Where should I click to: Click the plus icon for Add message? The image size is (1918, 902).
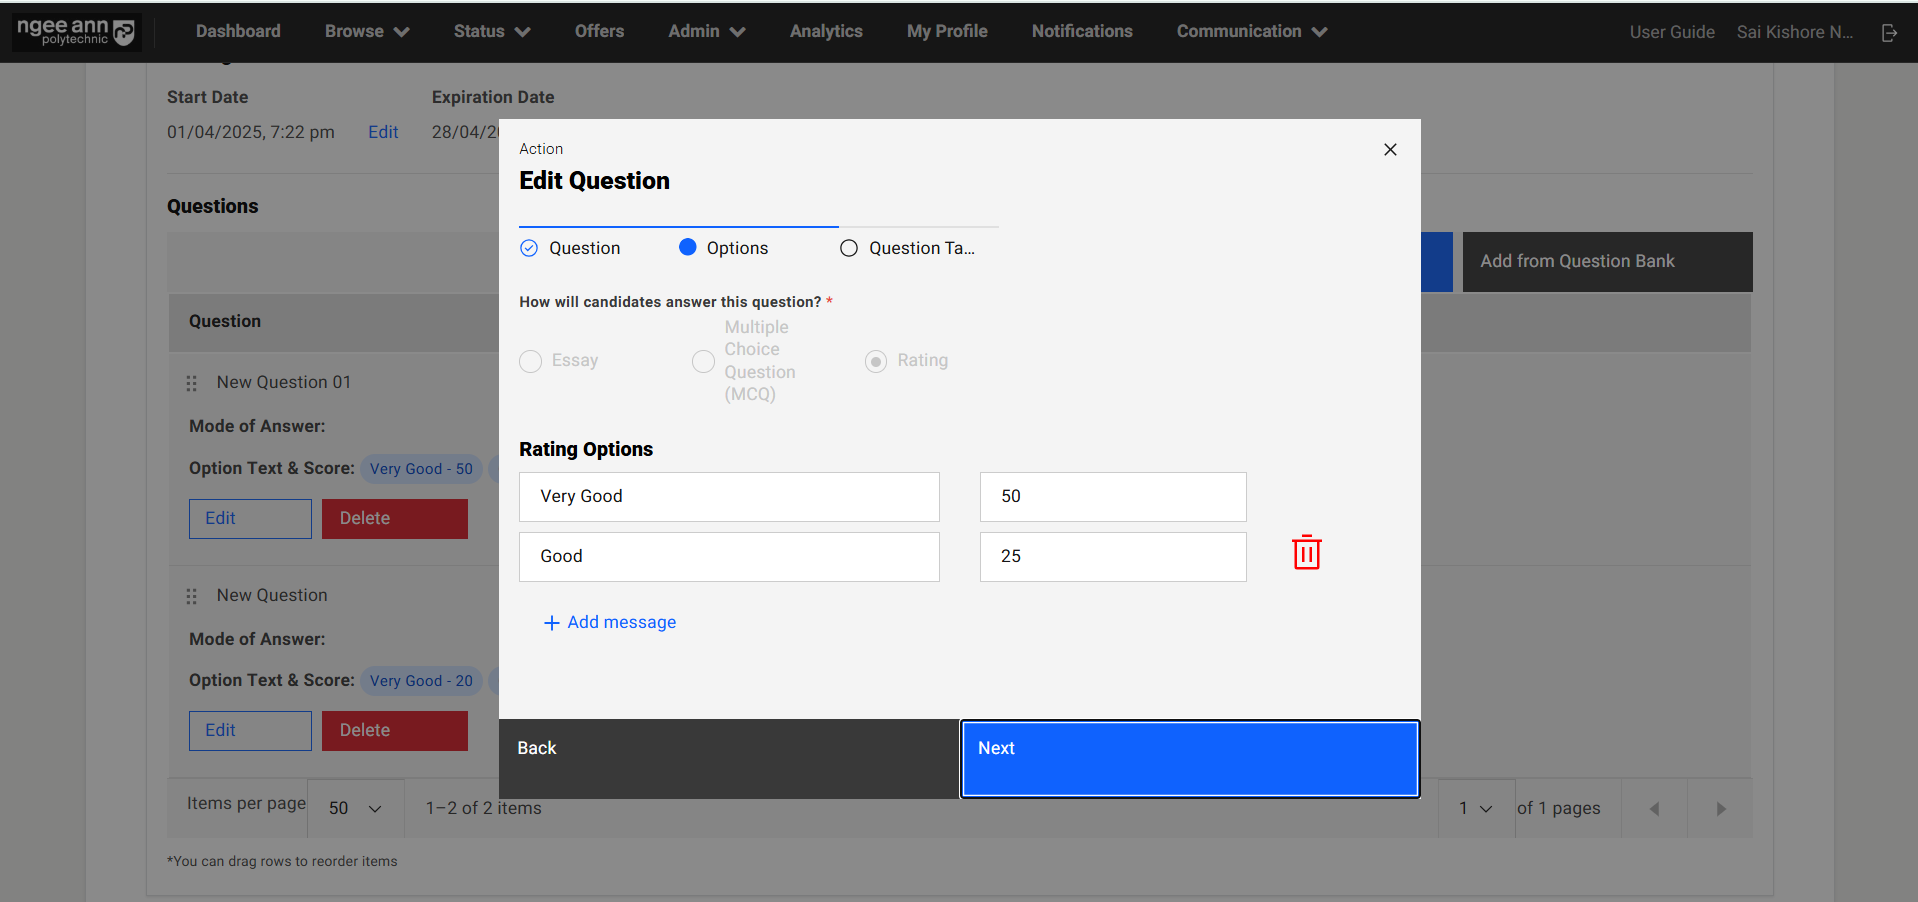551,623
